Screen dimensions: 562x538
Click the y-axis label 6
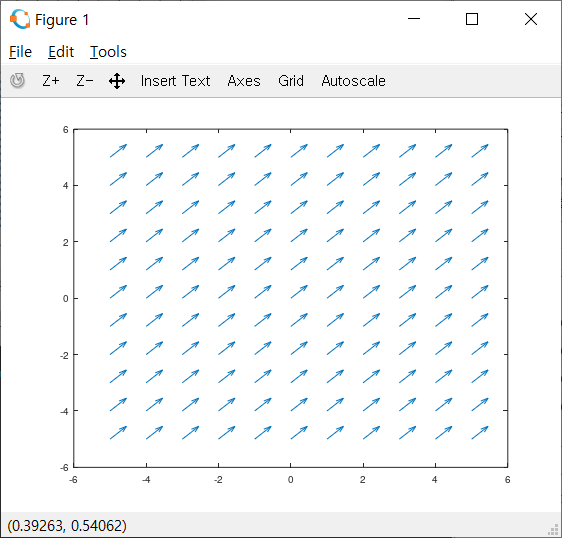click(x=66, y=130)
